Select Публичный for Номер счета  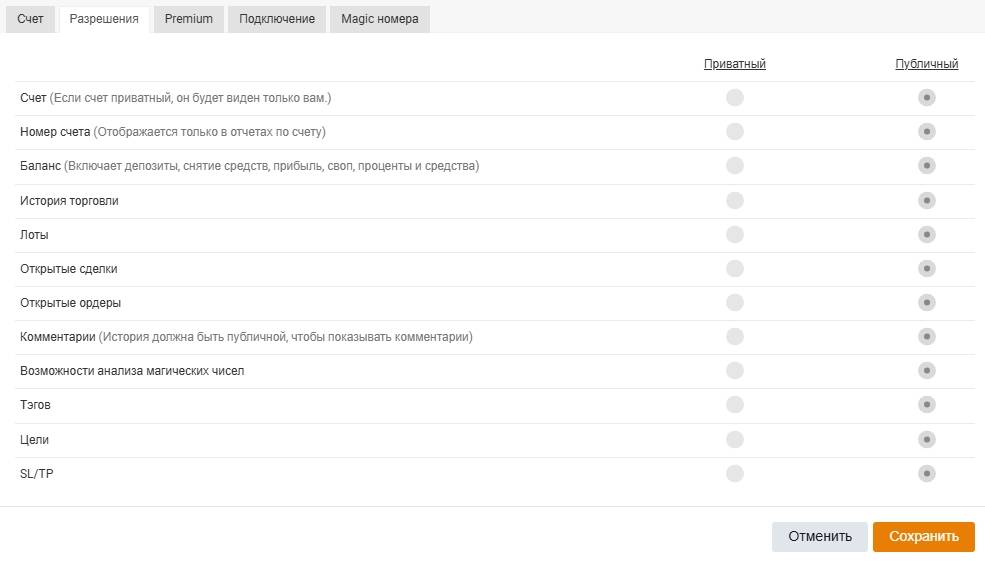pyautogui.click(x=927, y=132)
